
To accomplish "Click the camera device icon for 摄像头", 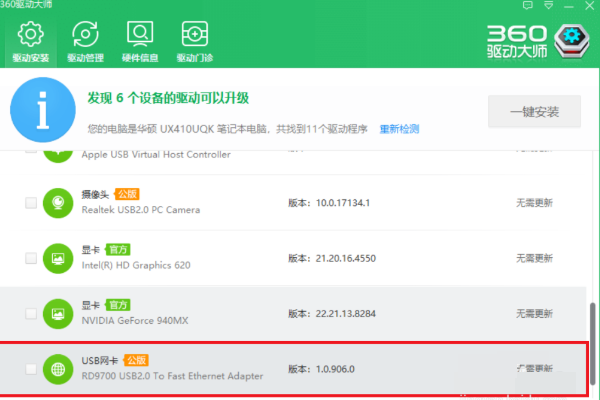I will coord(58,203).
